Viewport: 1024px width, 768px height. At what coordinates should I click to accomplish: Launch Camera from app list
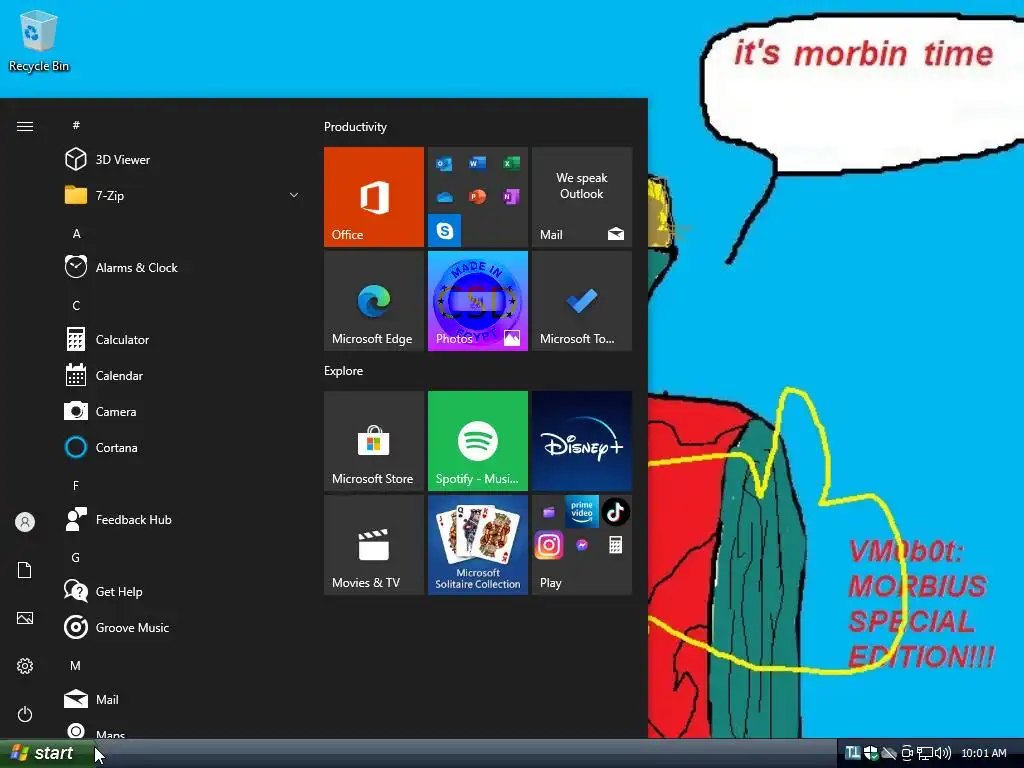183,411
